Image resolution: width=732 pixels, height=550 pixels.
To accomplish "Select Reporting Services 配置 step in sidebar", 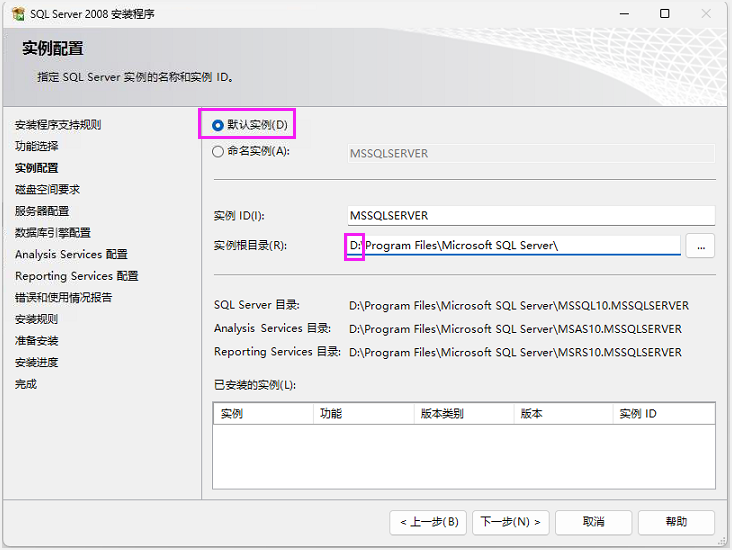I will (77, 276).
